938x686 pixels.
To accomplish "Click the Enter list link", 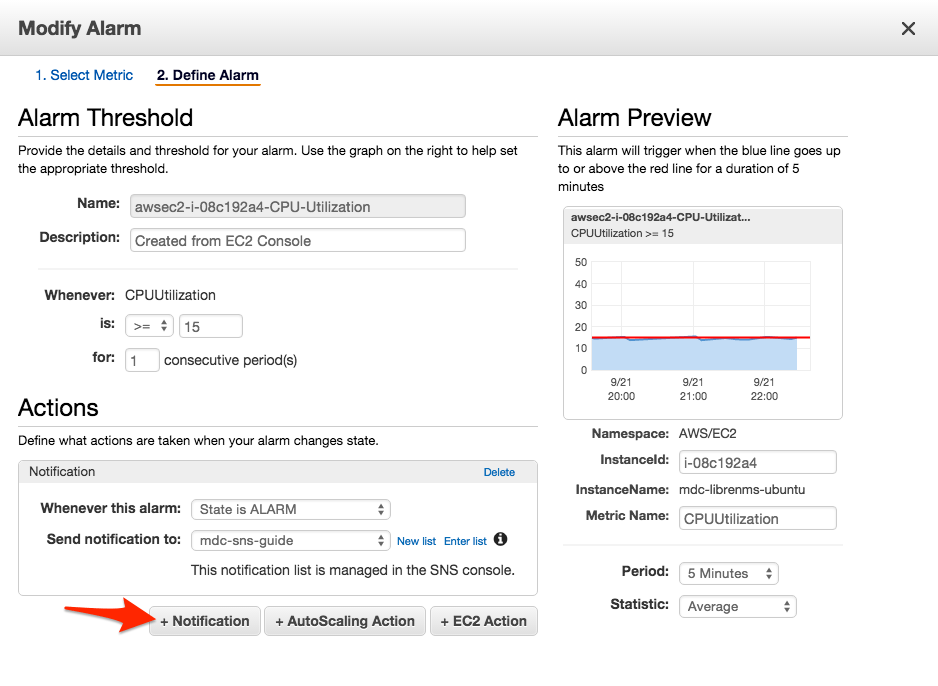I will point(465,541).
